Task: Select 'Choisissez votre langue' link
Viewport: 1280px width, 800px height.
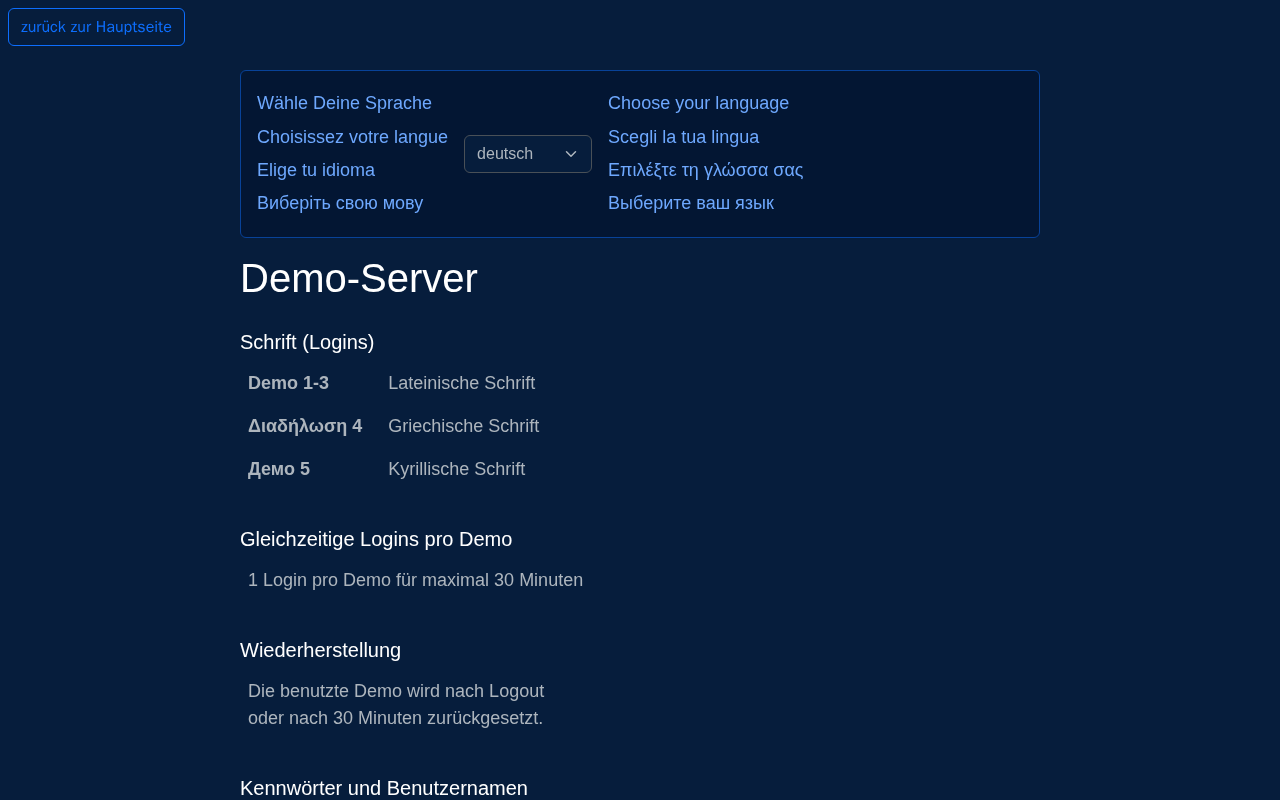Action: click(x=352, y=137)
